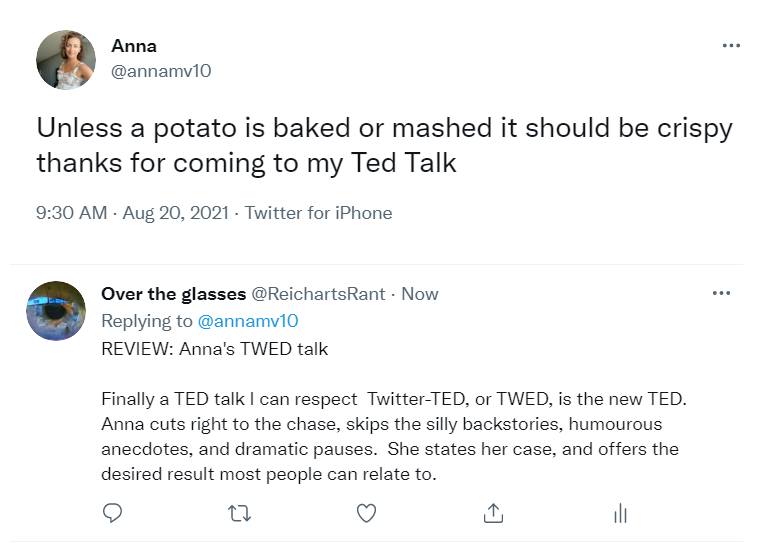Share the reply using the upload icon
The image size is (775, 549).
tap(493, 513)
